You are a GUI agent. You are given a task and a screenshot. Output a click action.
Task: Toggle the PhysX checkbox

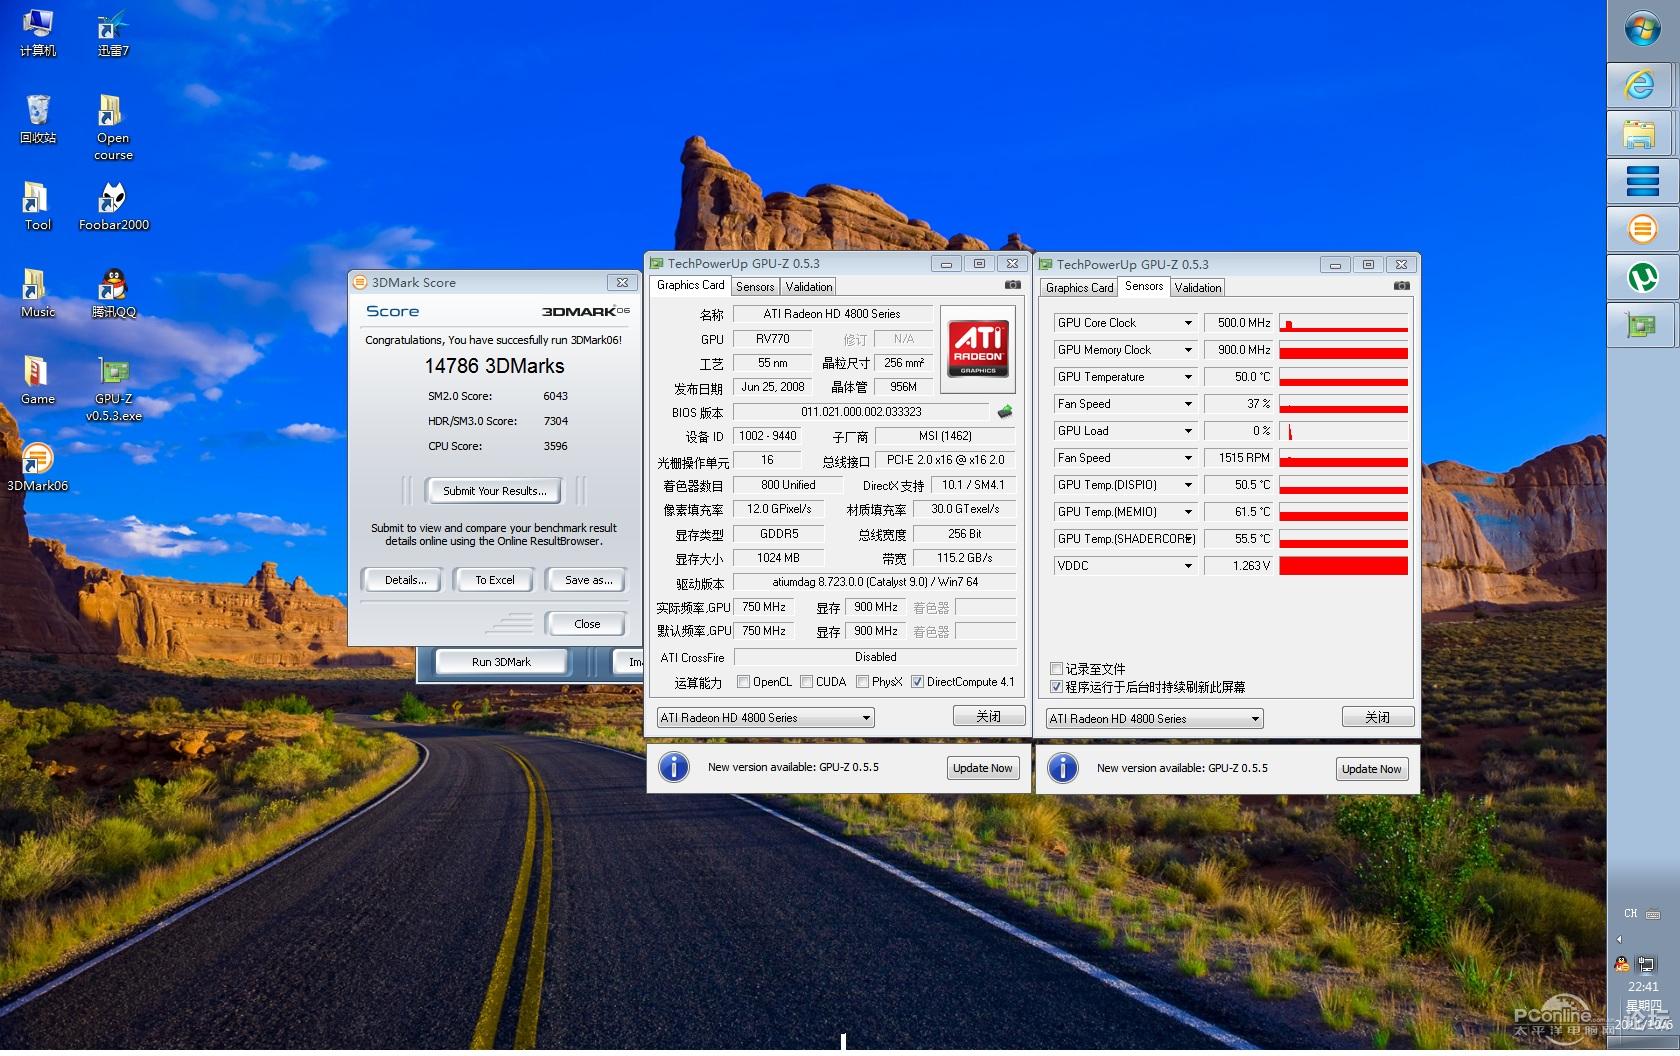(x=862, y=682)
